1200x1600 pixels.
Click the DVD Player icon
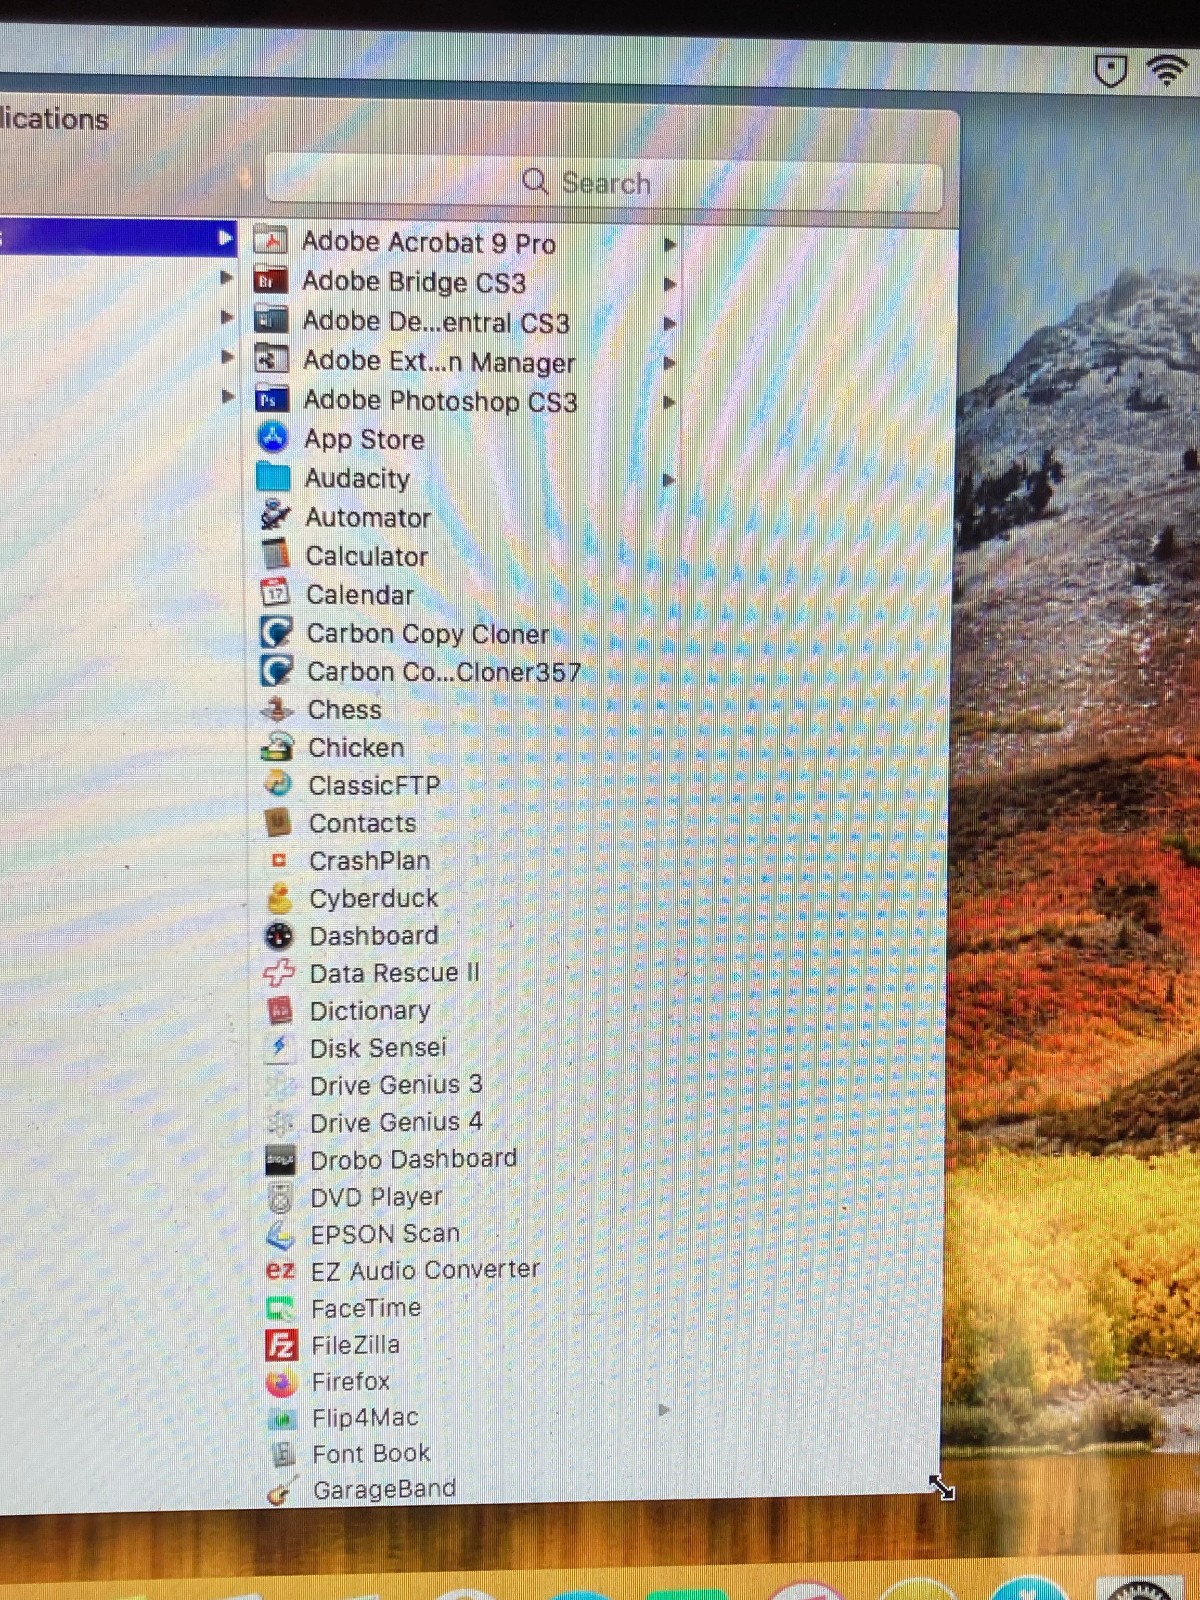(281, 1196)
